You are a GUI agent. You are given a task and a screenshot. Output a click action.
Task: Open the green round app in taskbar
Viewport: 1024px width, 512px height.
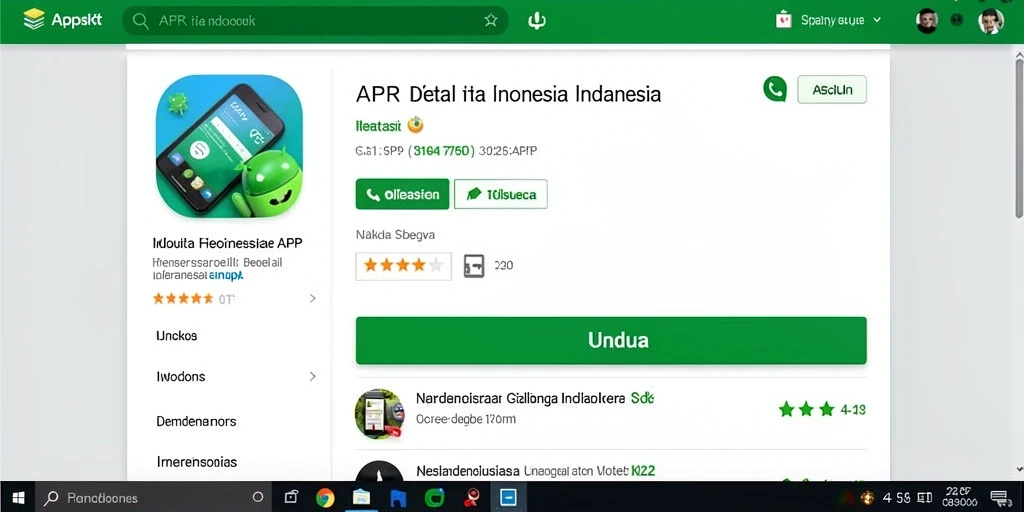coord(434,498)
